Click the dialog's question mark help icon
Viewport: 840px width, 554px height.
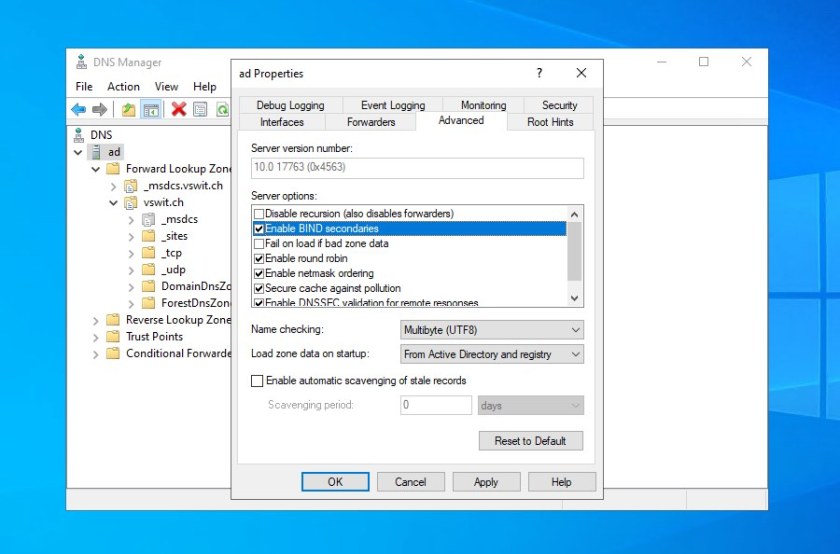click(539, 73)
